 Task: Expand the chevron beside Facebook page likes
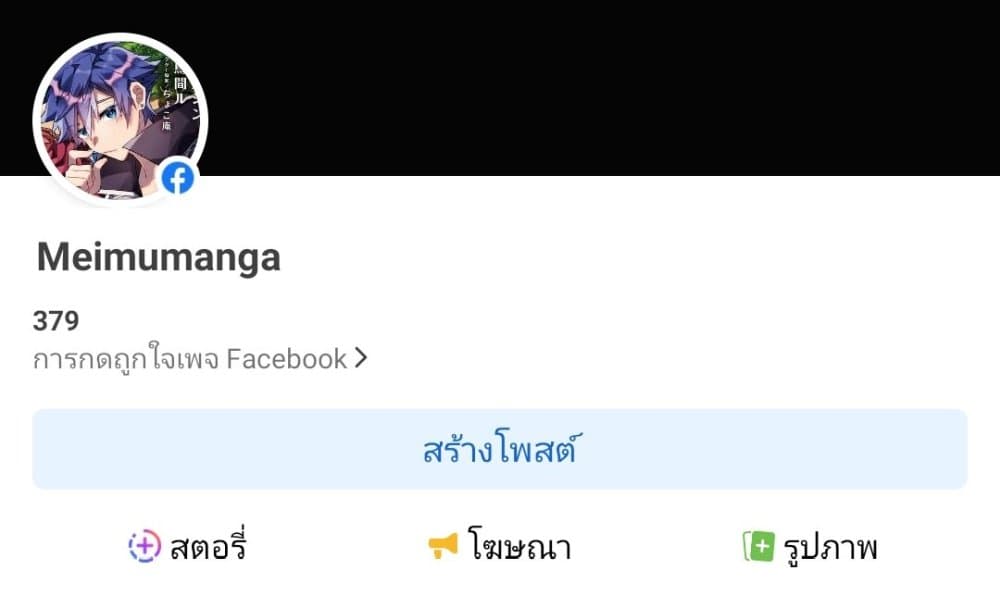click(x=361, y=358)
